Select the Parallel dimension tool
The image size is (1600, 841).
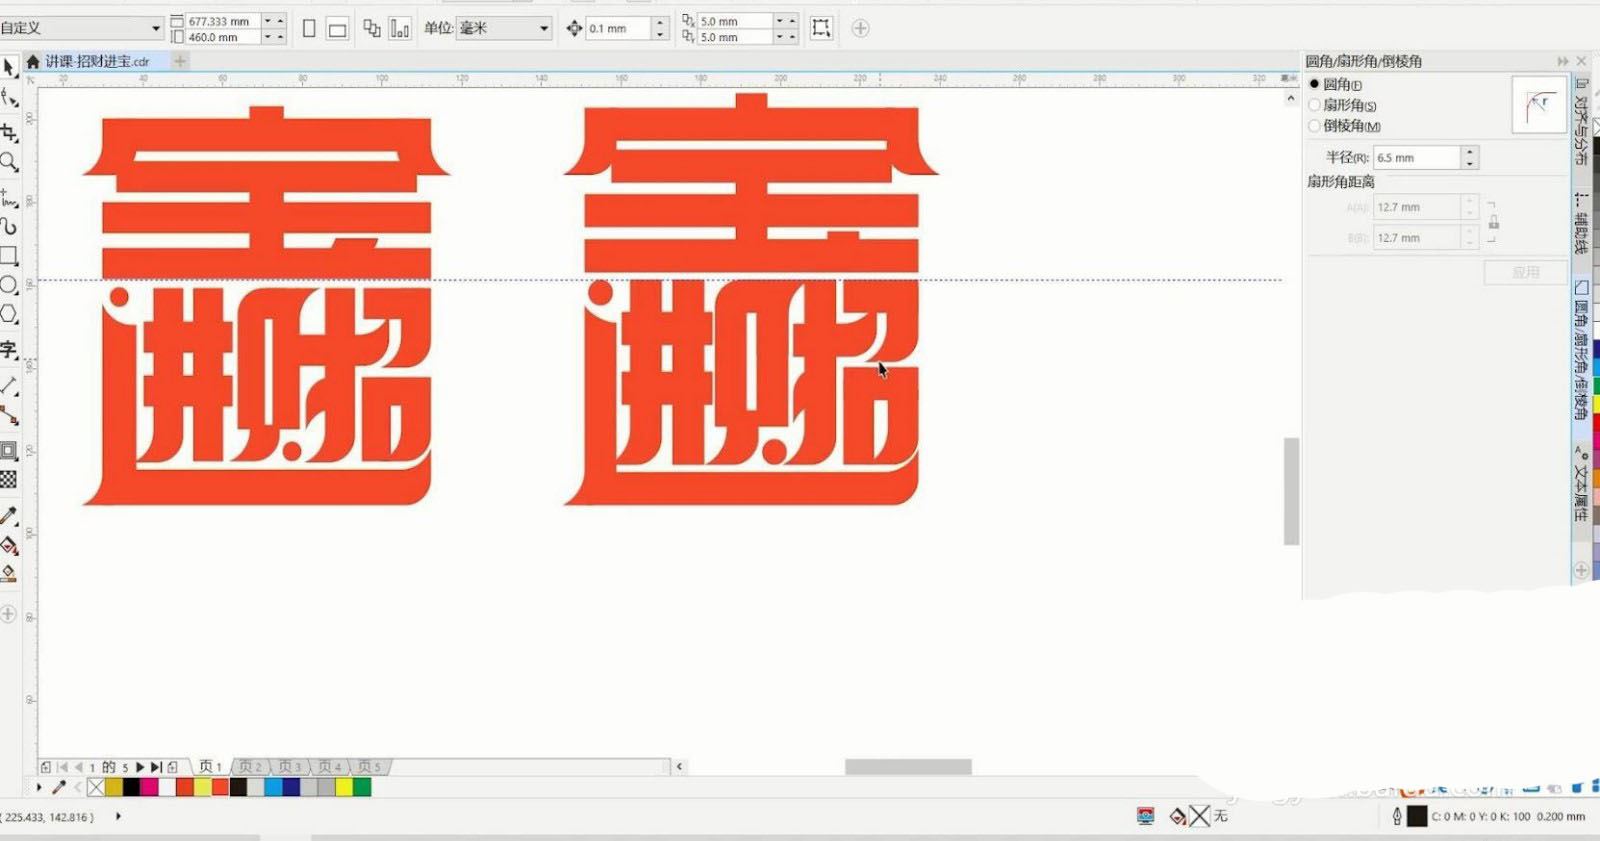(9, 385)
